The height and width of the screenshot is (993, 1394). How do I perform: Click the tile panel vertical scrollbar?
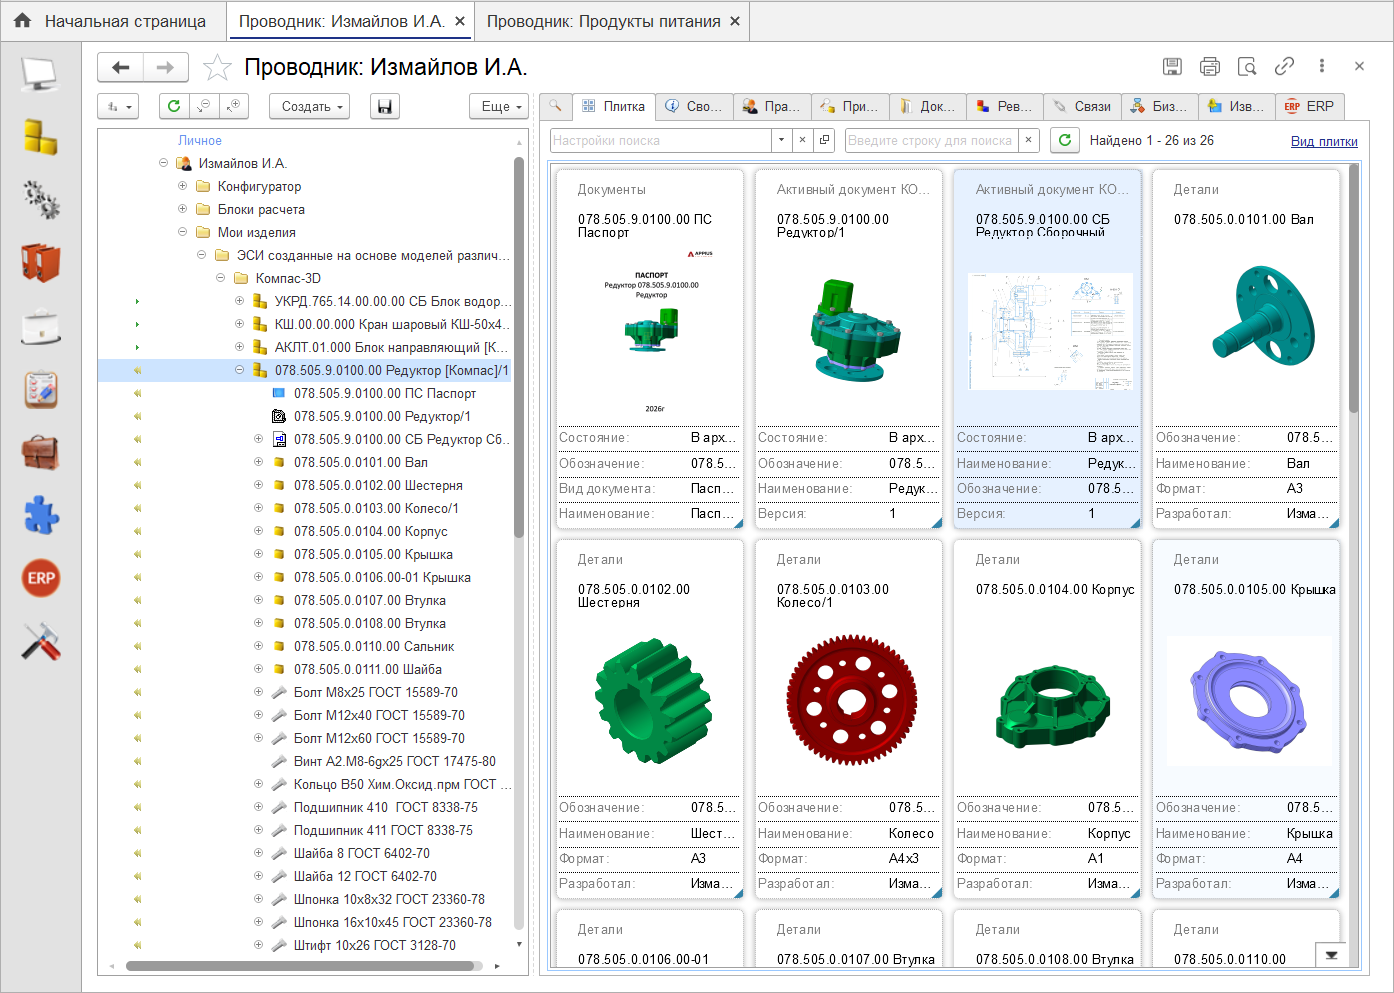[x=1353, y=288]
